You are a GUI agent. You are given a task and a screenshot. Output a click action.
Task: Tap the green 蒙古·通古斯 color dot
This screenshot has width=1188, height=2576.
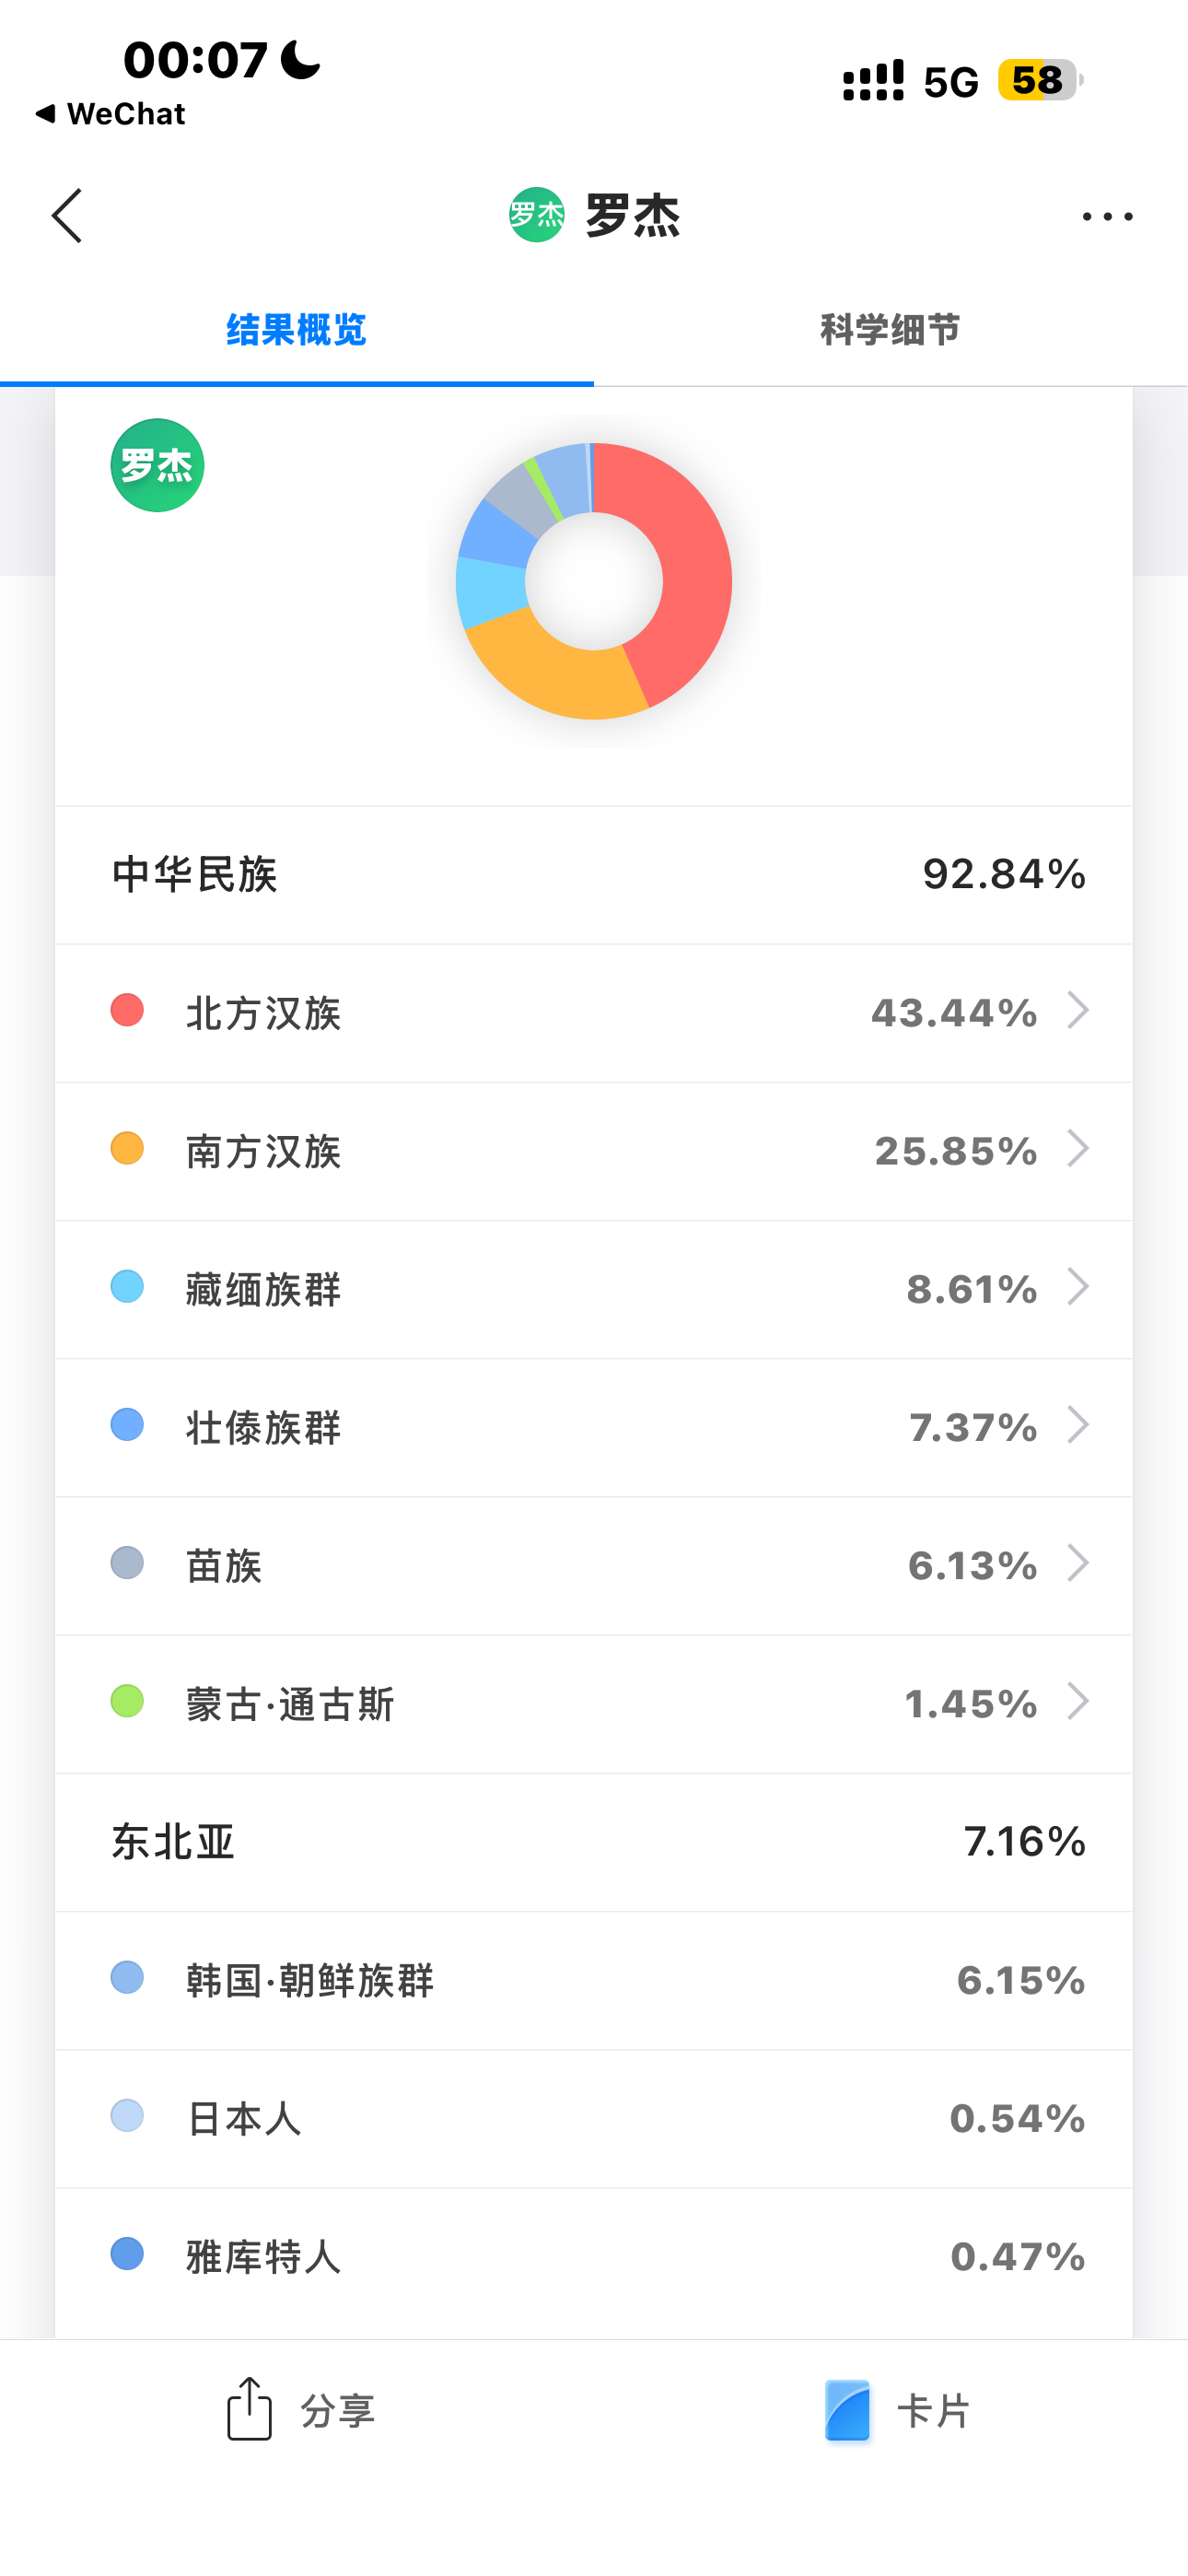(x=127, y=1701)
